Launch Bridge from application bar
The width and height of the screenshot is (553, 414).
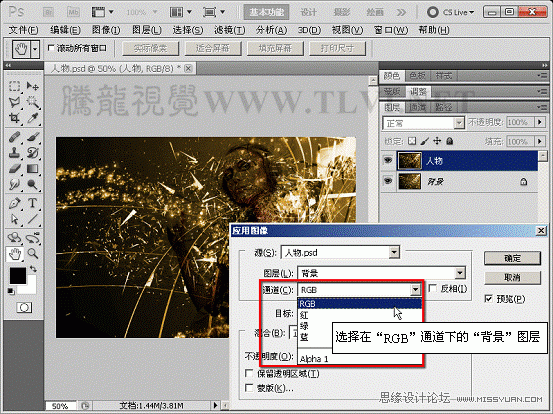[x=48, y=12]
